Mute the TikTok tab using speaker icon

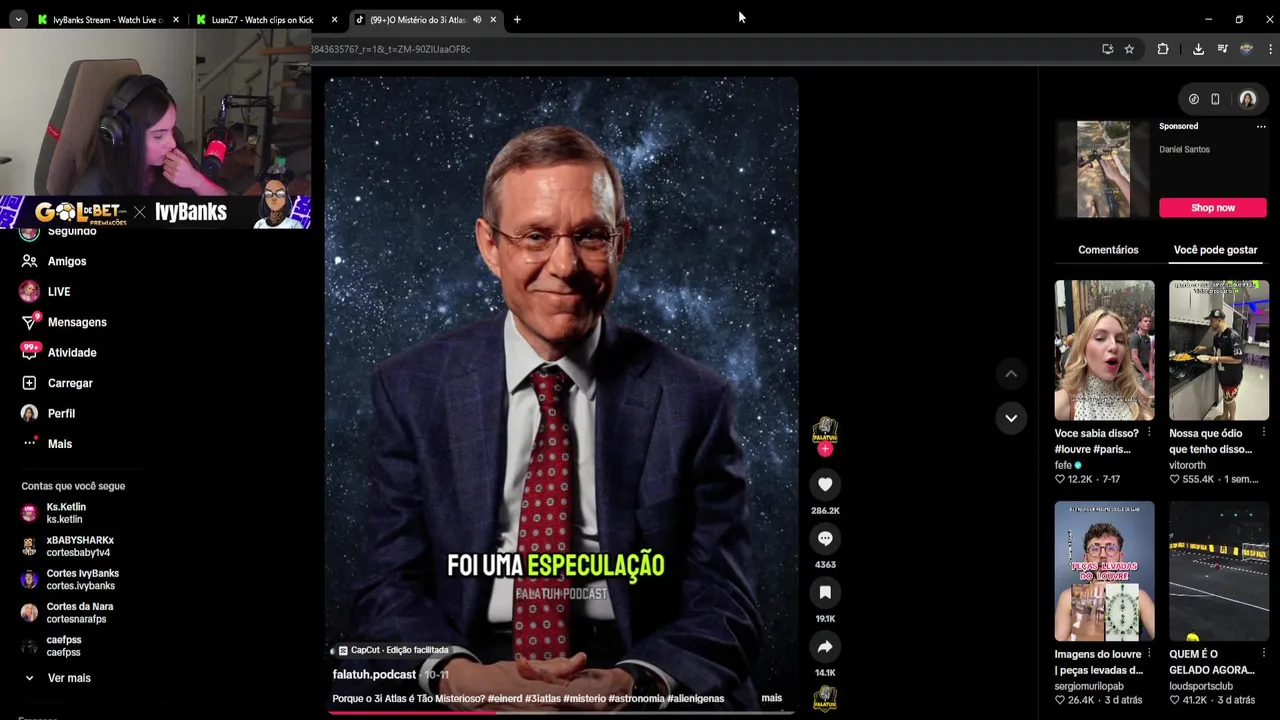coord(477,20)
